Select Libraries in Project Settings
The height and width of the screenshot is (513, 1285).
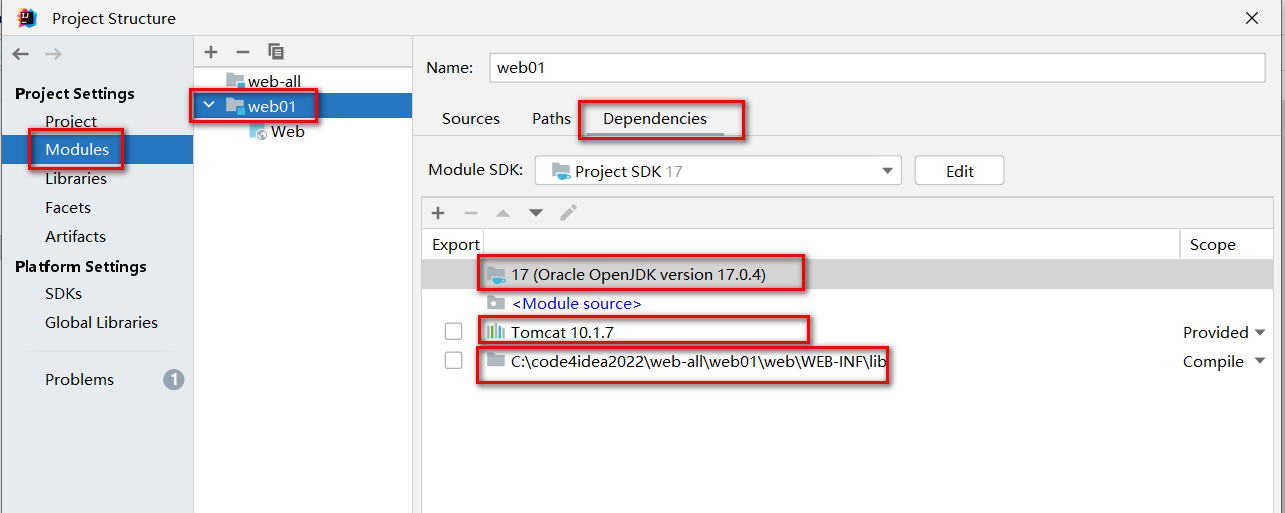point(76,179)
